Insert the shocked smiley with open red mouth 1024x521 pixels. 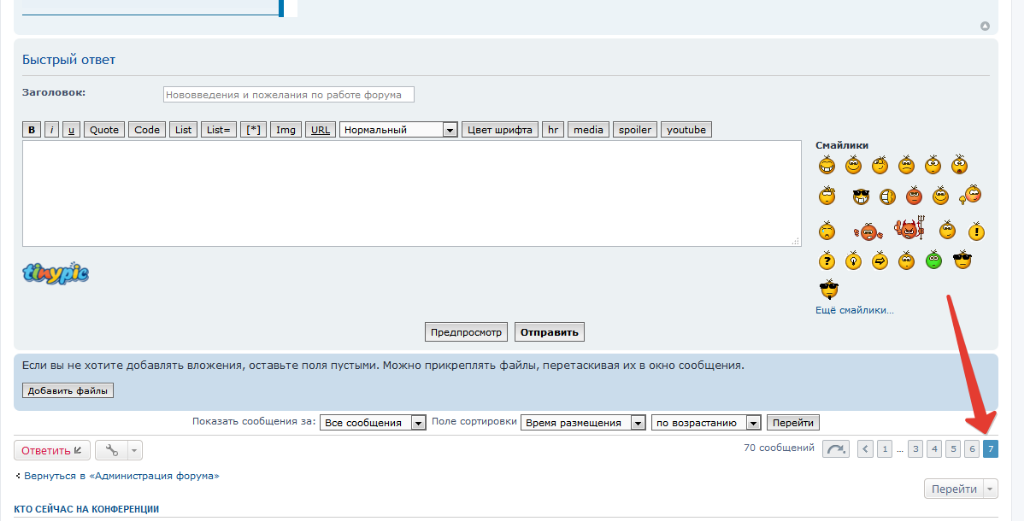tap(959, 165)
